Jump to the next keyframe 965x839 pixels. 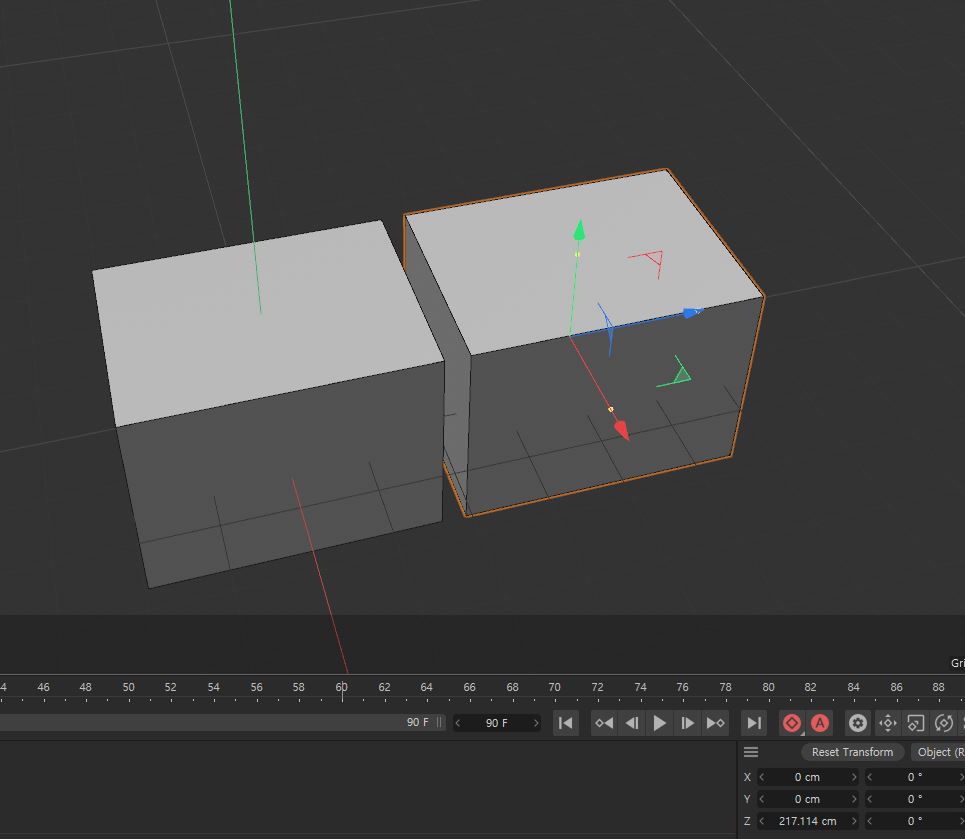pyautogui.click(x=716, y=723)
